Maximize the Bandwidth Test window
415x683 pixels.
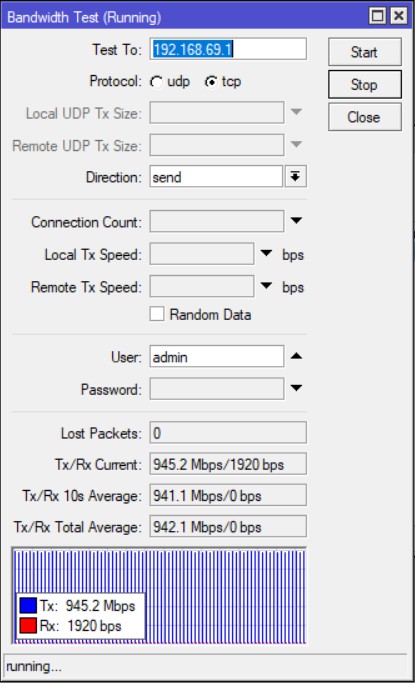(x=377, y=16)
